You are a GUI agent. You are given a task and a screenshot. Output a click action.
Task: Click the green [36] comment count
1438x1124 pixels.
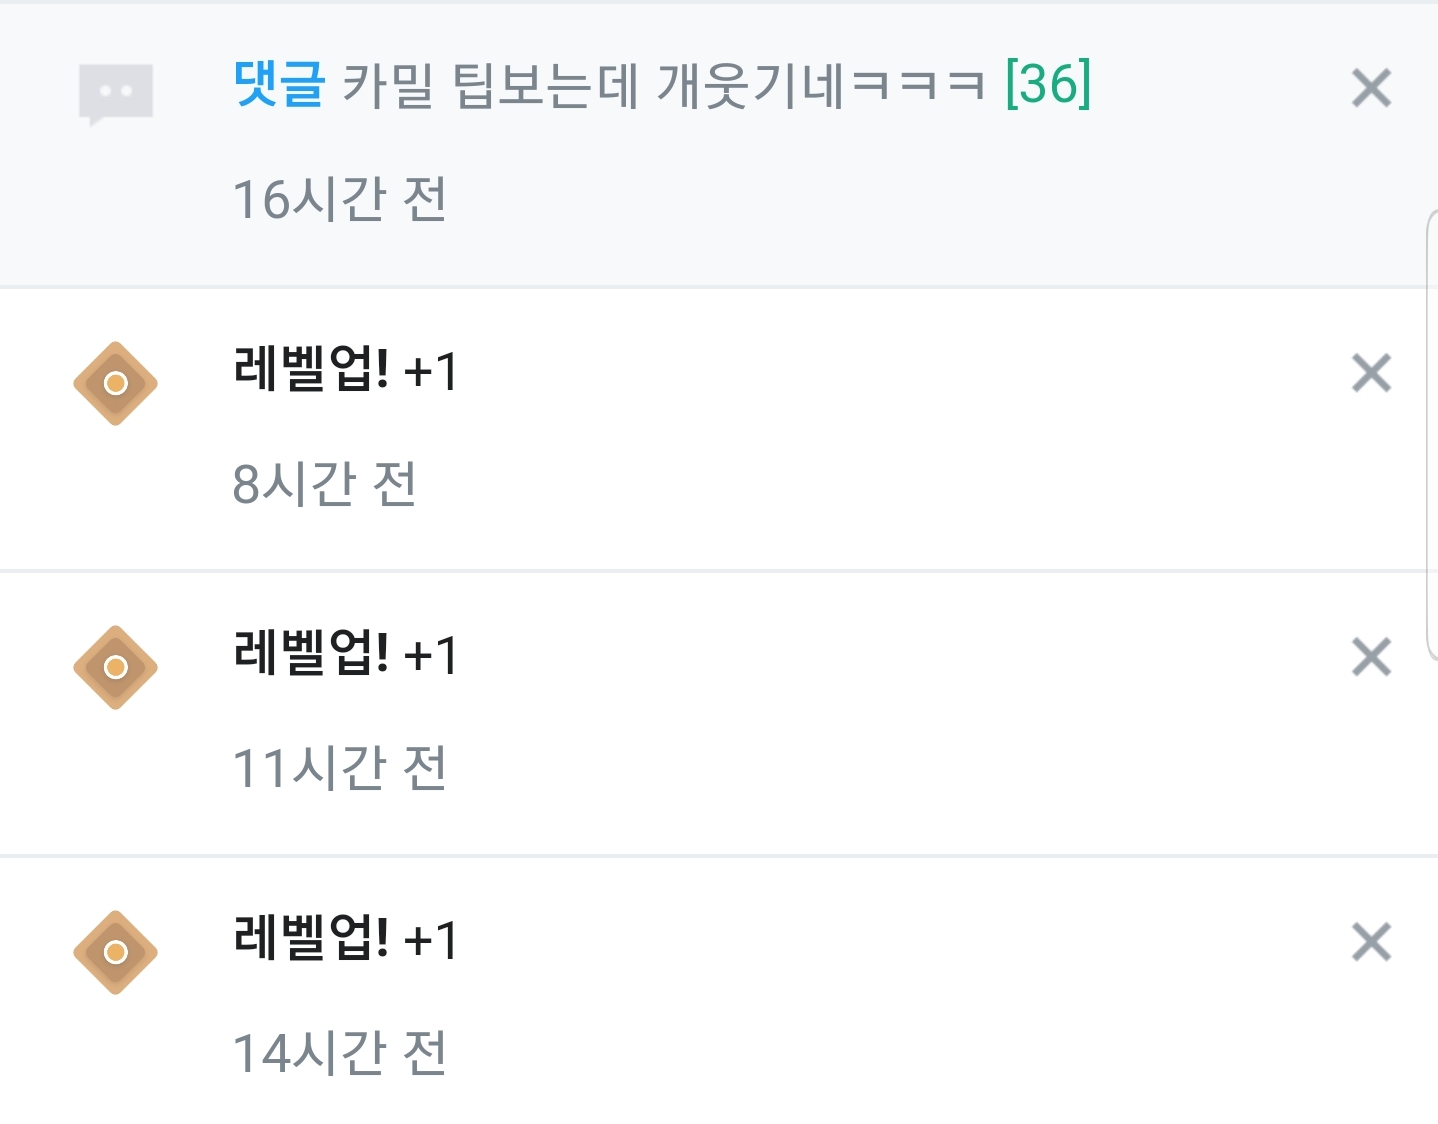pos(1048,83)
